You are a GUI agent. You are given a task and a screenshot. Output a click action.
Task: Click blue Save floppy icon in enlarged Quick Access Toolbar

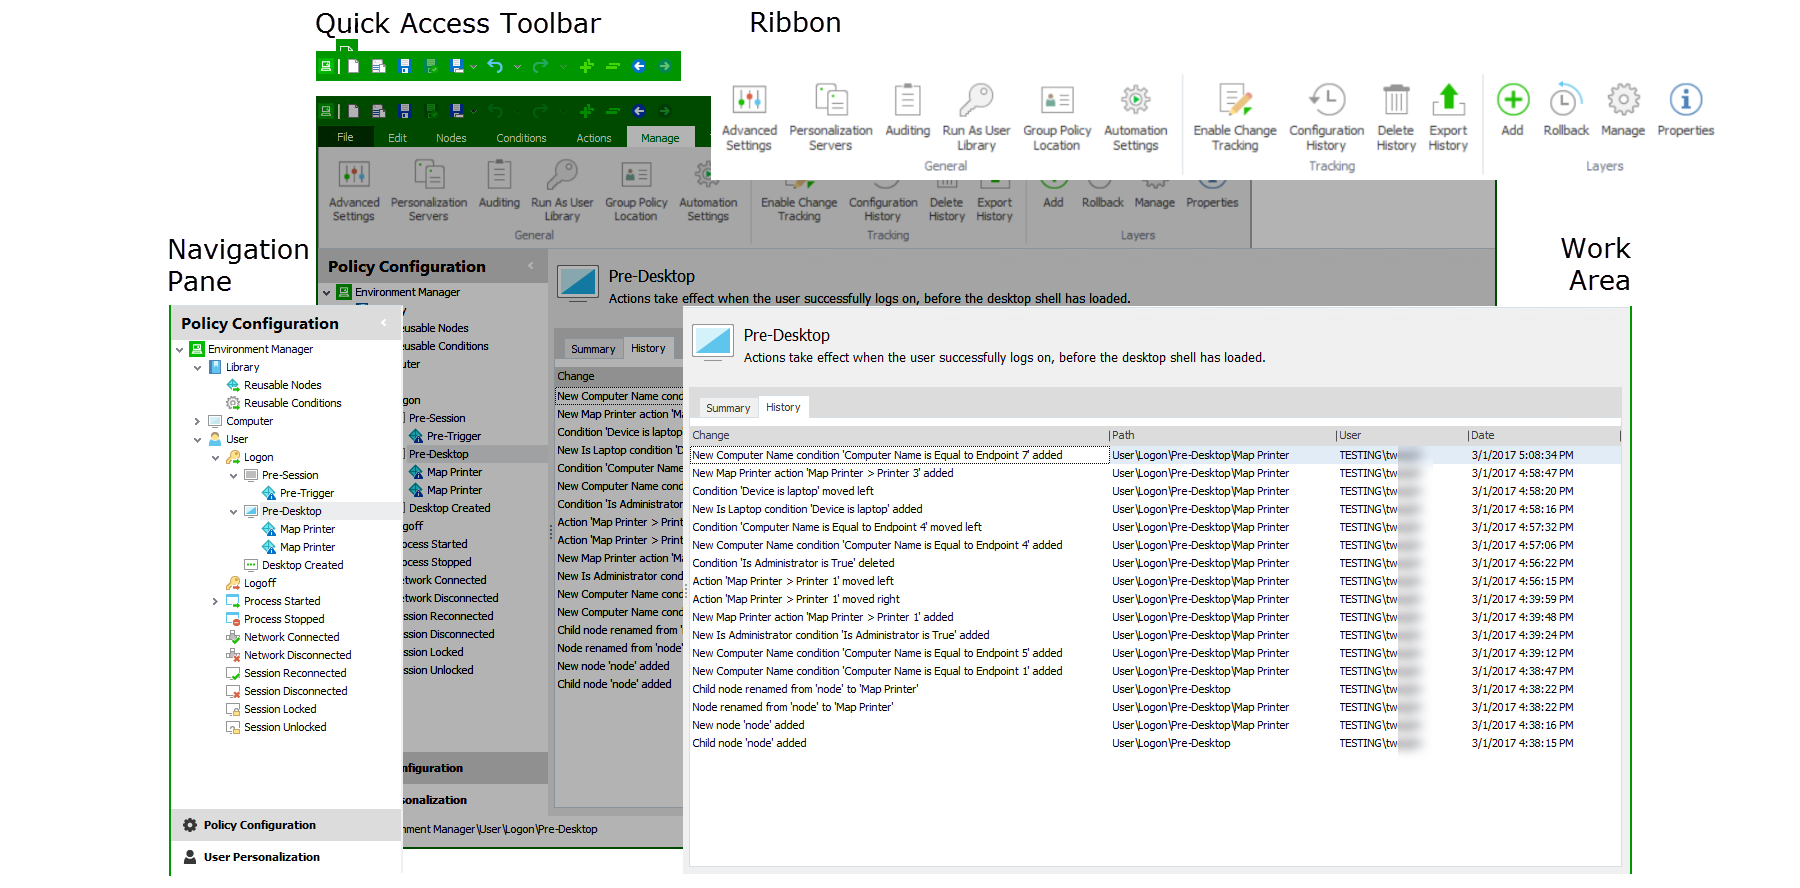pos(405,66)
